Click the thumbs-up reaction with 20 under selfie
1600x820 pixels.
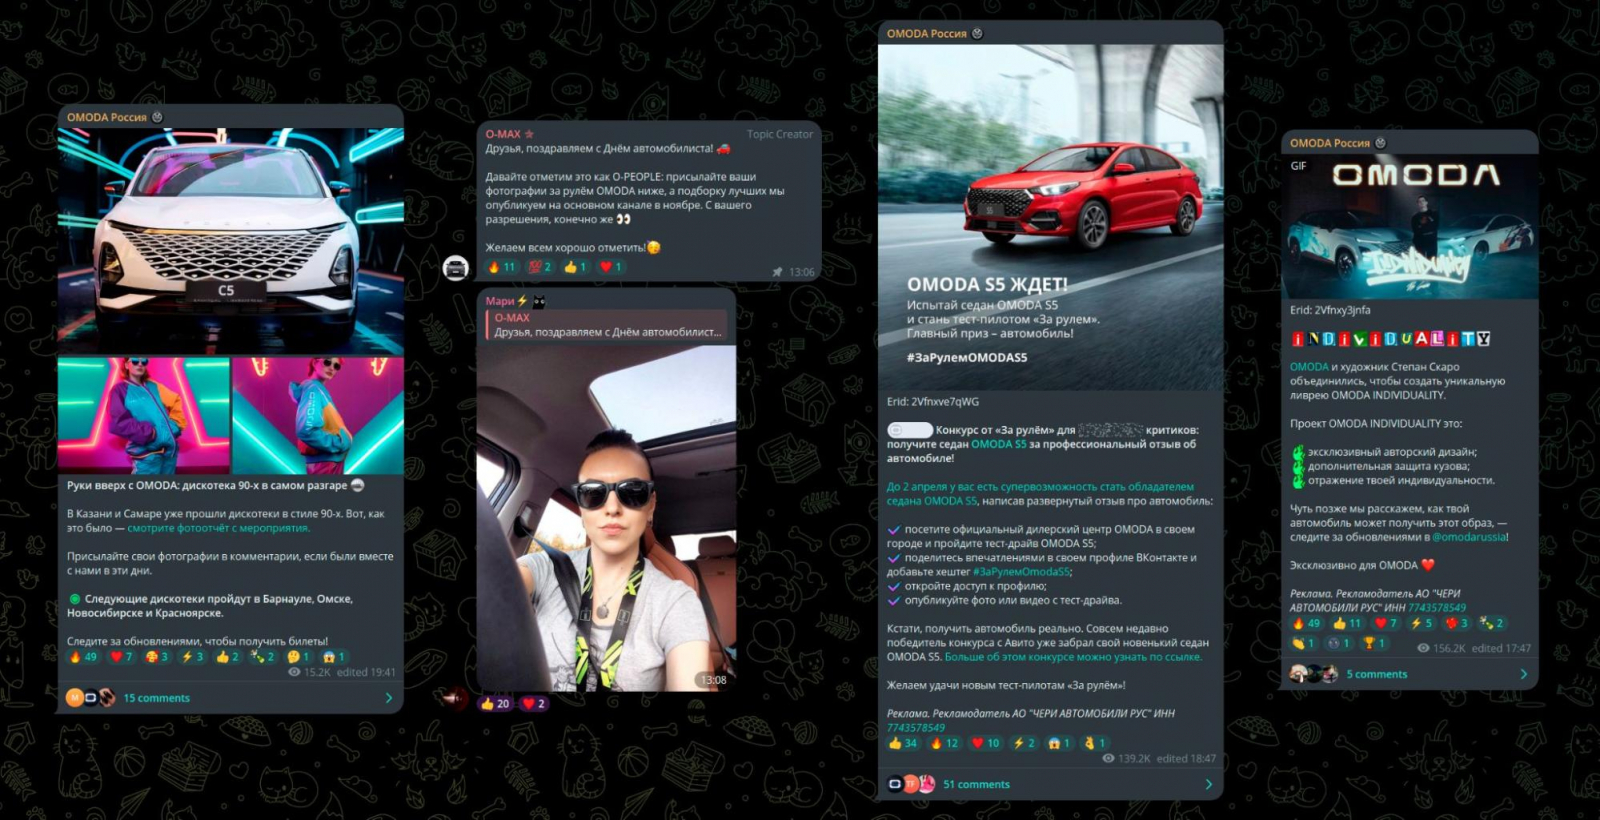[495, 704]
